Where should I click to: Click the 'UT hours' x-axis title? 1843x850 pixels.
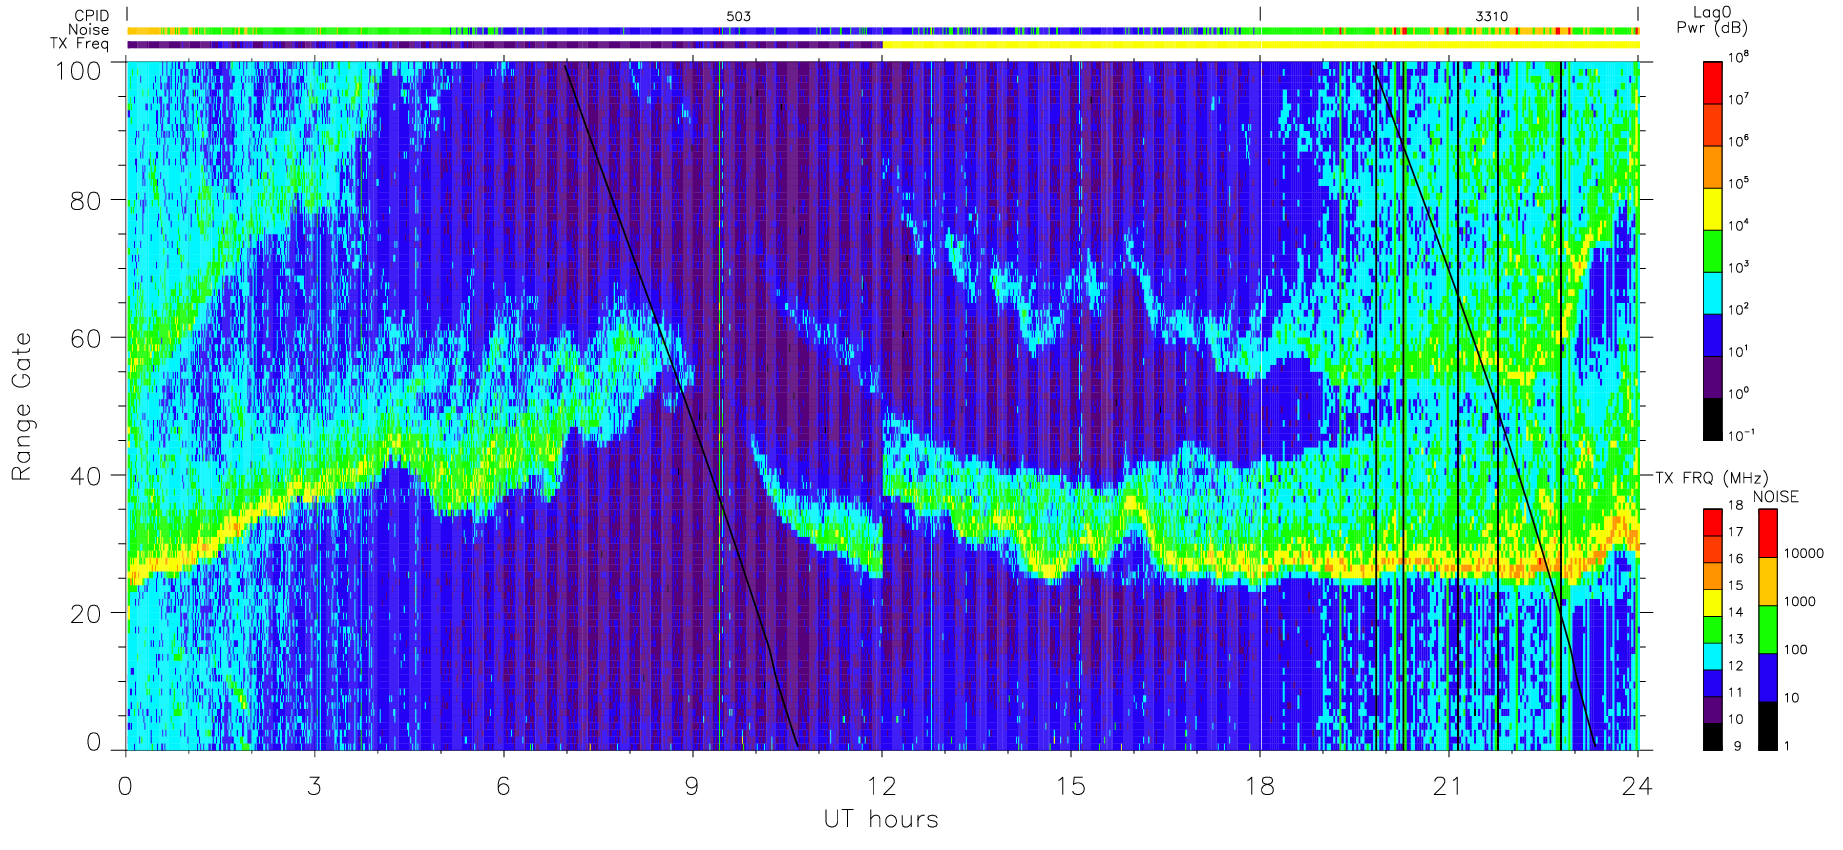point(881,819)
